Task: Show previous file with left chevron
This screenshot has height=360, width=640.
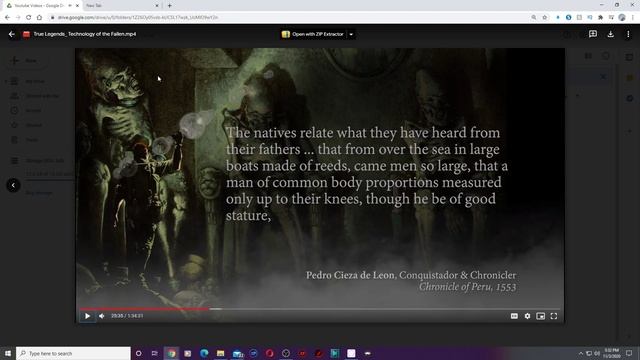Action: [13, 185]
